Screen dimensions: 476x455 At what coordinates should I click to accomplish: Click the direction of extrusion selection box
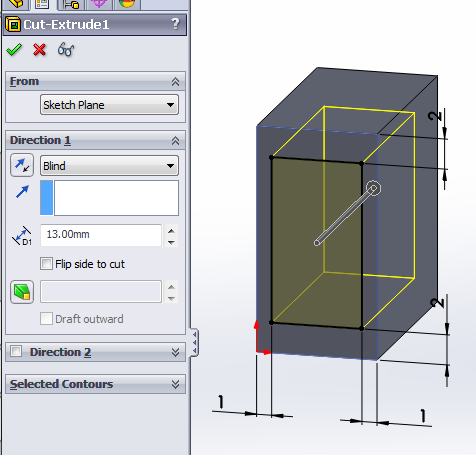(x=109, y=198)
